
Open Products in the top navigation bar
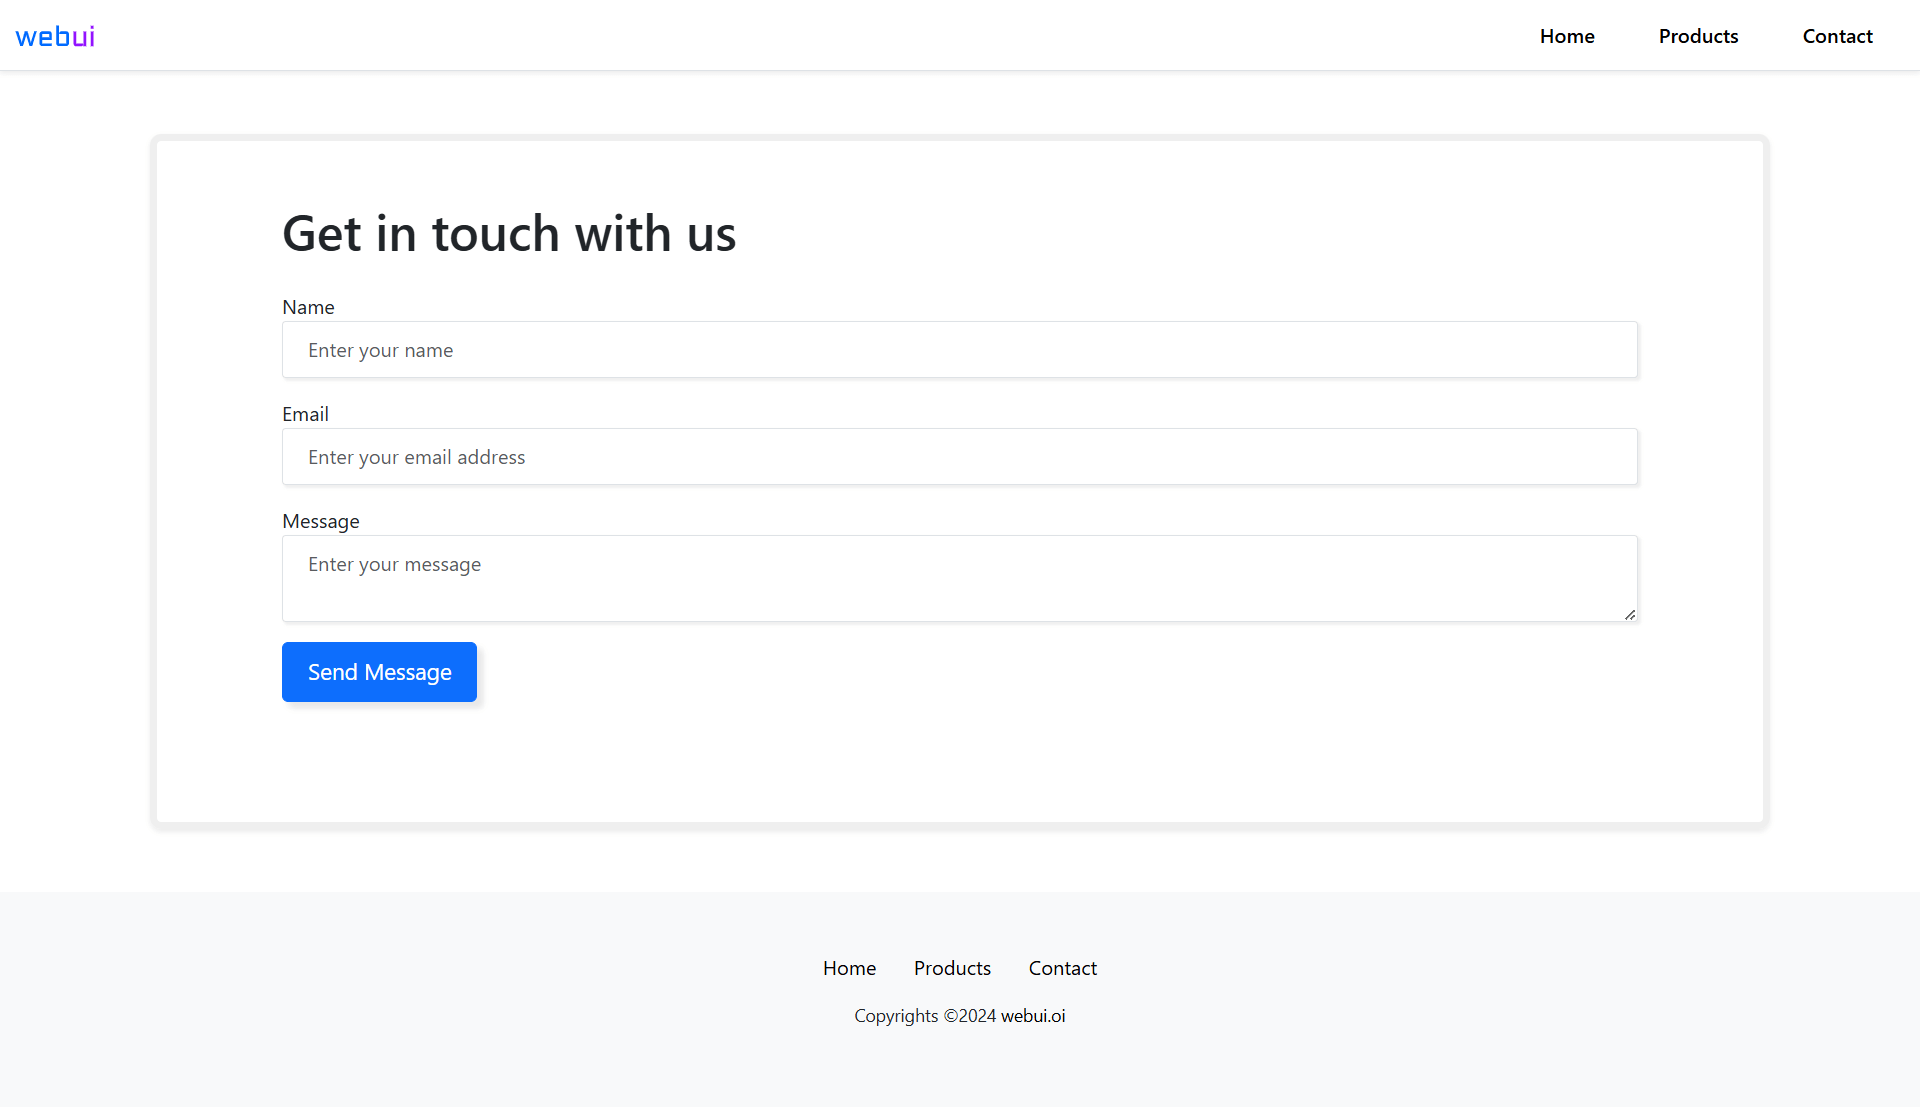1698,36
